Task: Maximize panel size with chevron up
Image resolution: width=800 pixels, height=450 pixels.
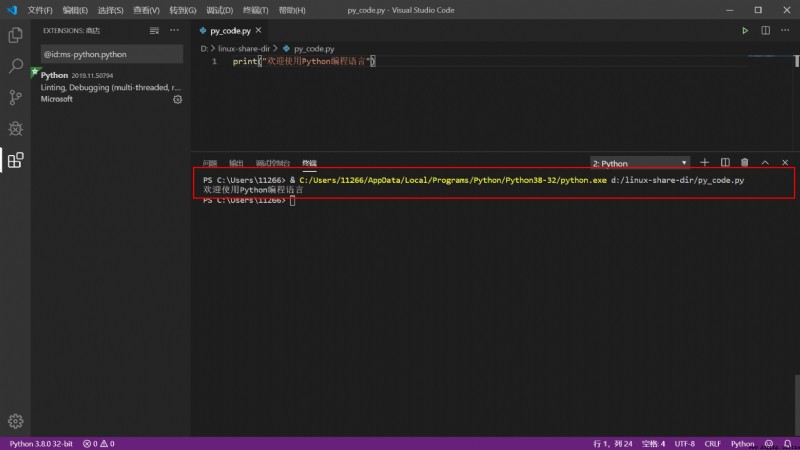Action: [x=765, y=163]
